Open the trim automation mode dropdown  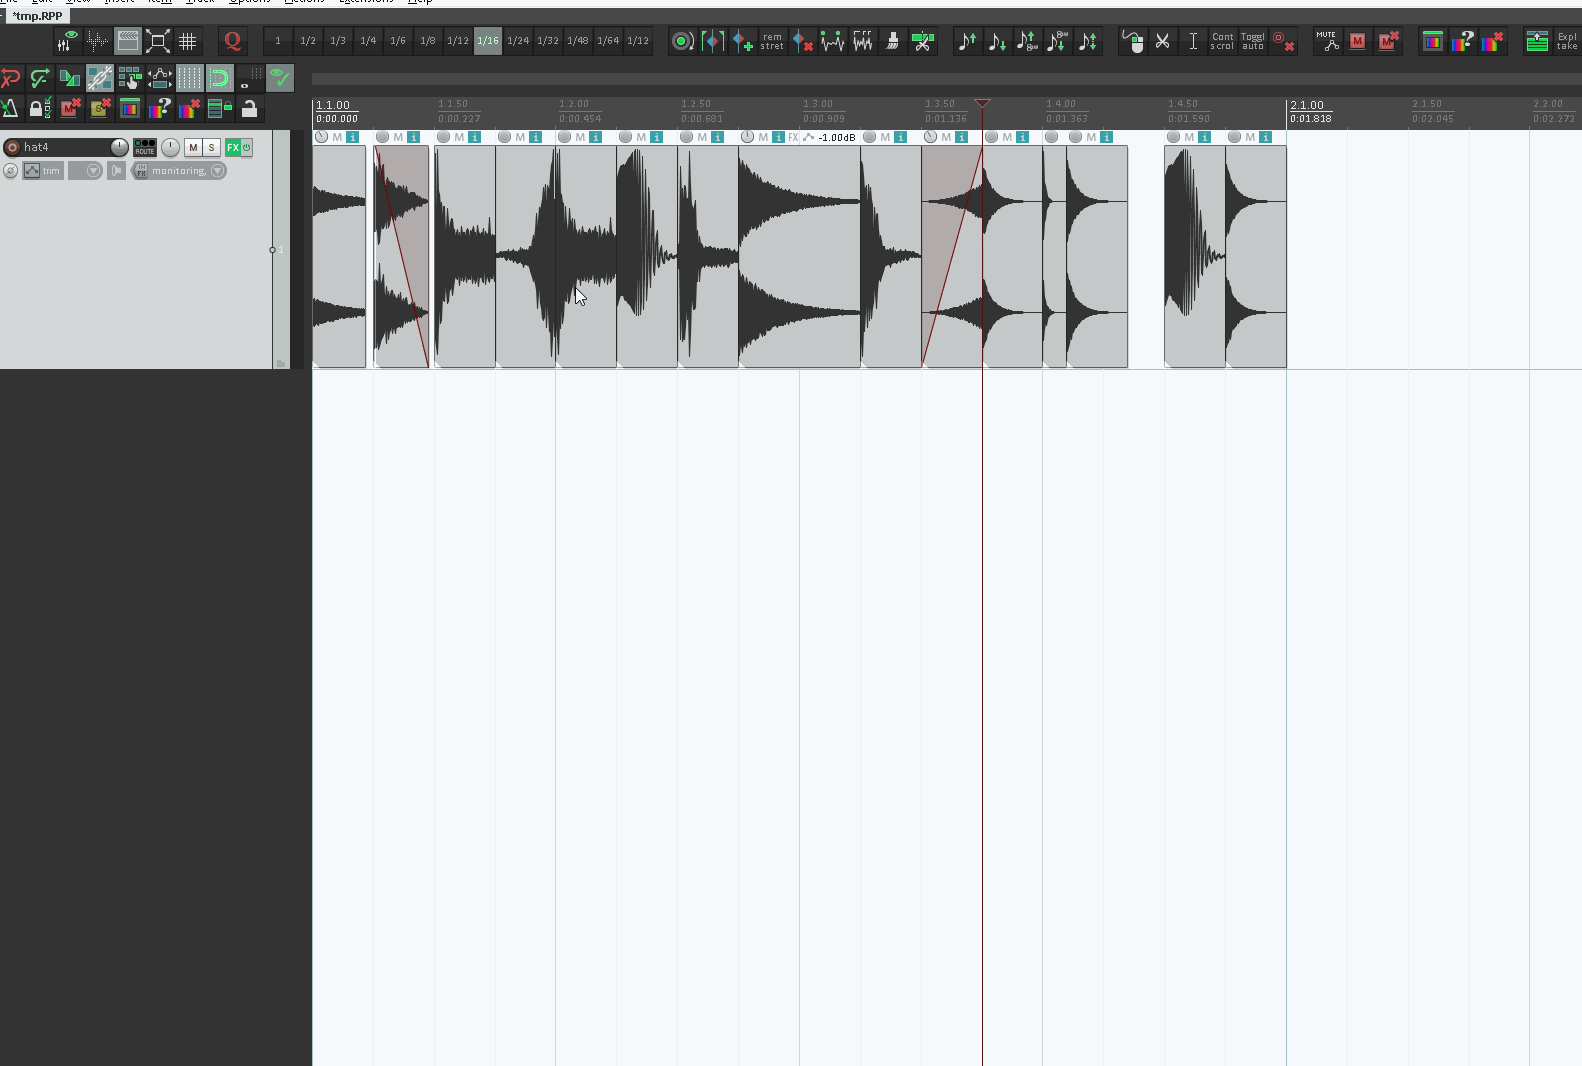[43, 171]
